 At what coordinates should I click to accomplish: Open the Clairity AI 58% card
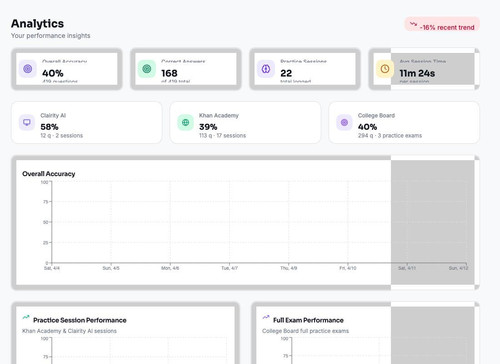click(x=87, y=123)
